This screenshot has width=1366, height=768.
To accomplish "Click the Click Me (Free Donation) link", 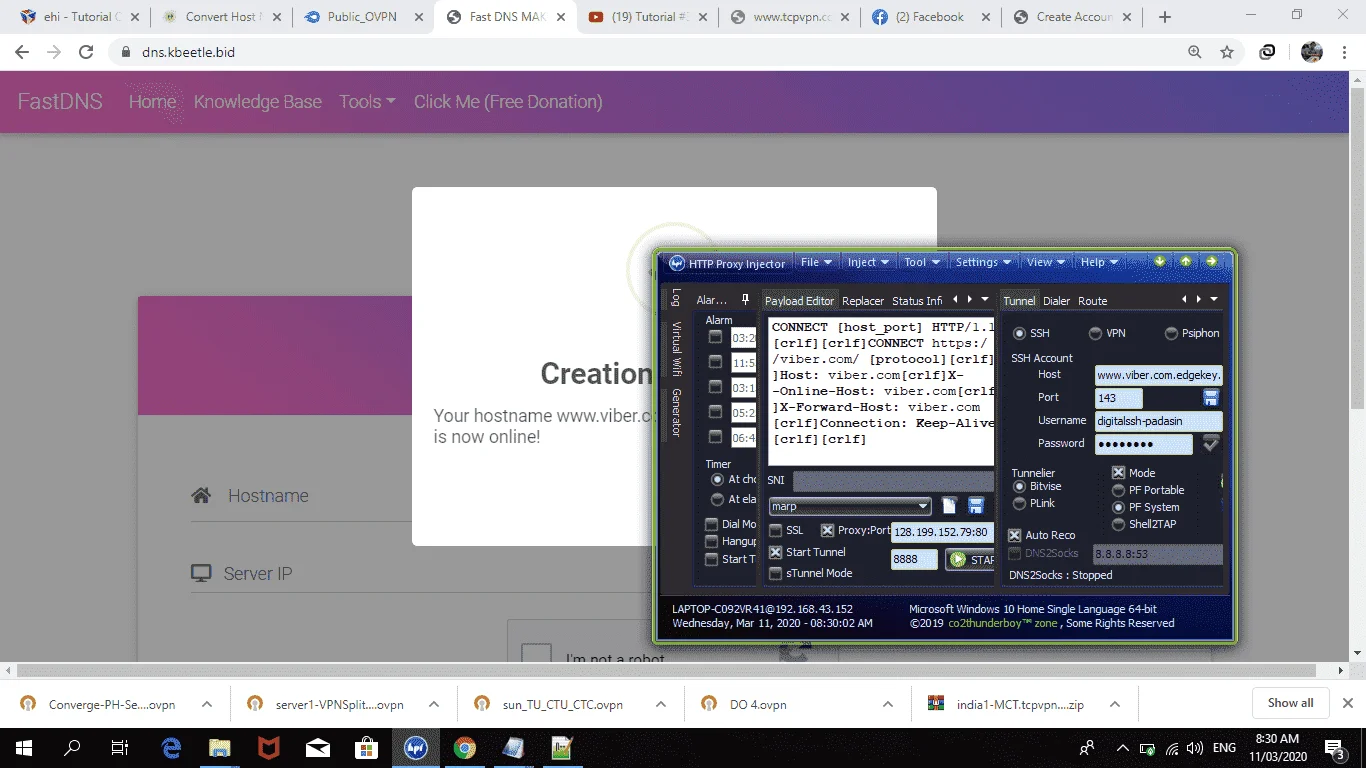I will (x=508, y=102).
